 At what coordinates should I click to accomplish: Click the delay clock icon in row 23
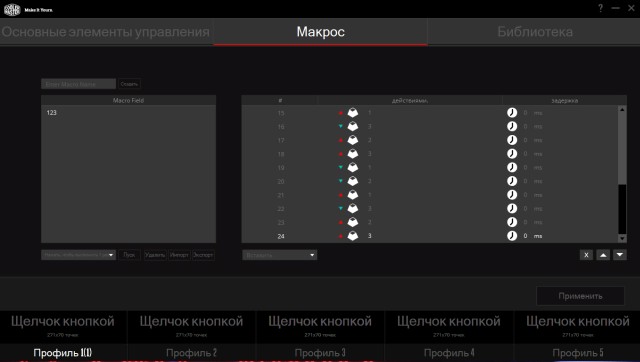[x=512, y=222]
